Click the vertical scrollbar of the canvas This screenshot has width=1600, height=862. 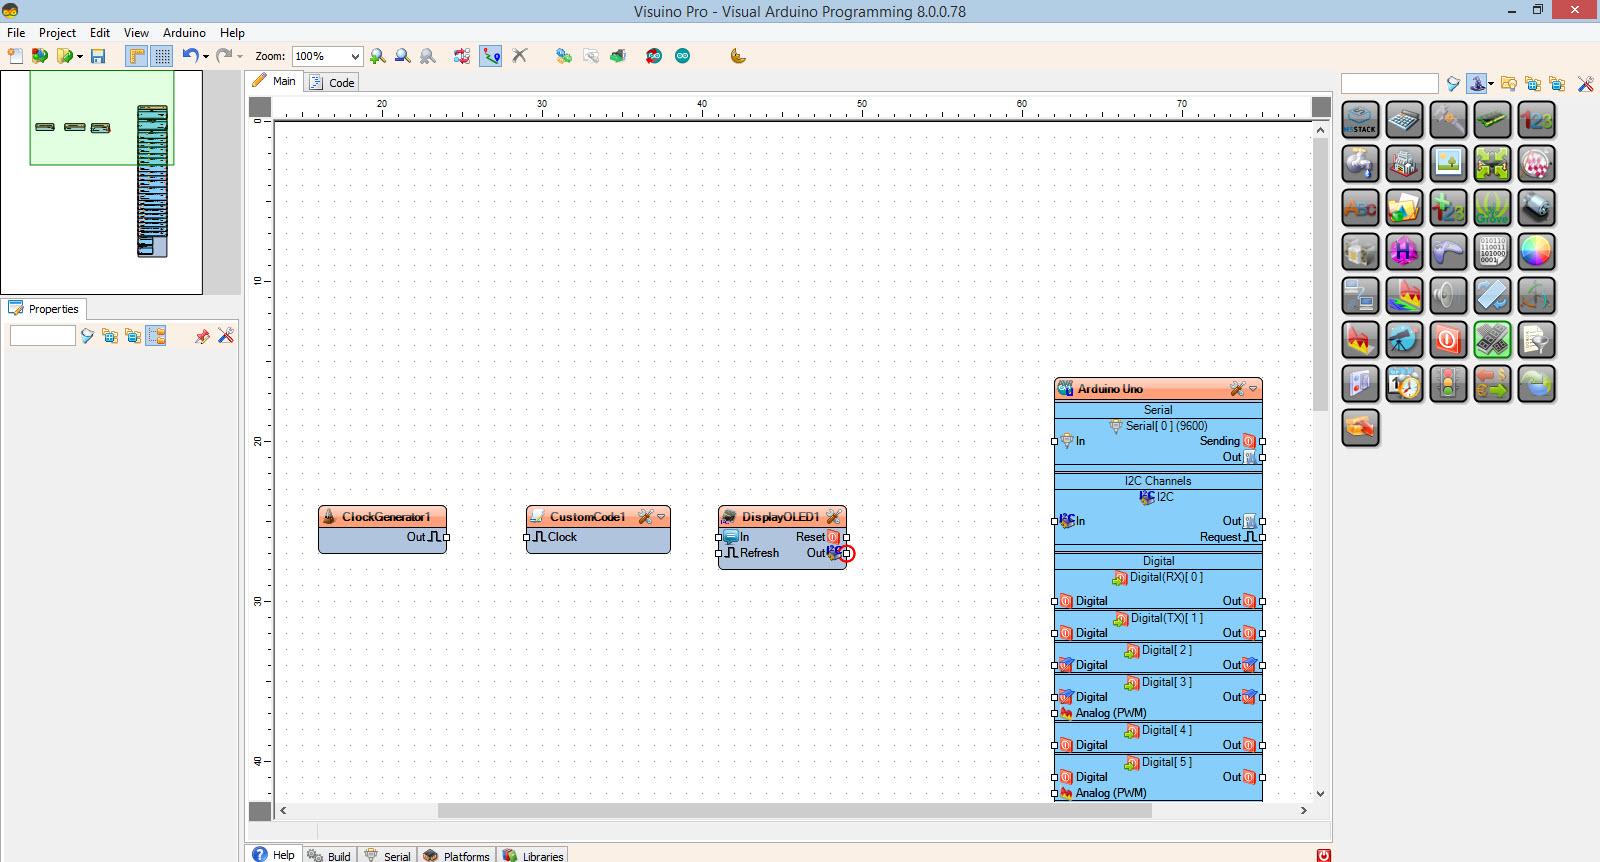(x=1320, y=275)
